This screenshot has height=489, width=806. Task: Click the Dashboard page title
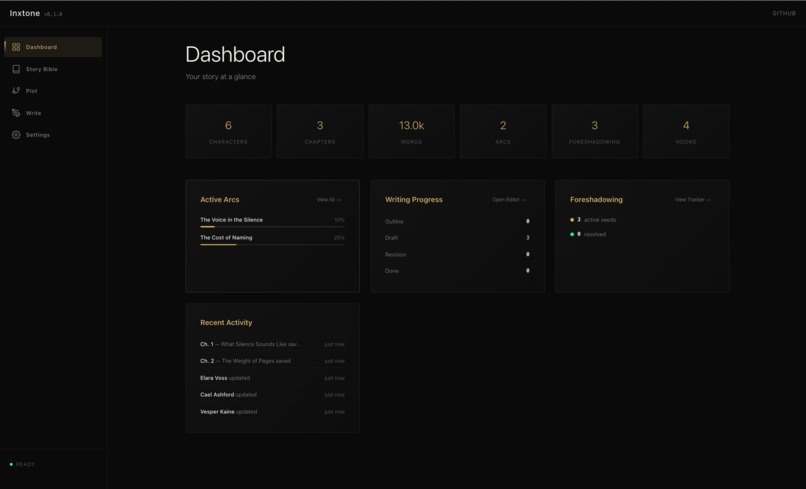(x=235, y=55)
